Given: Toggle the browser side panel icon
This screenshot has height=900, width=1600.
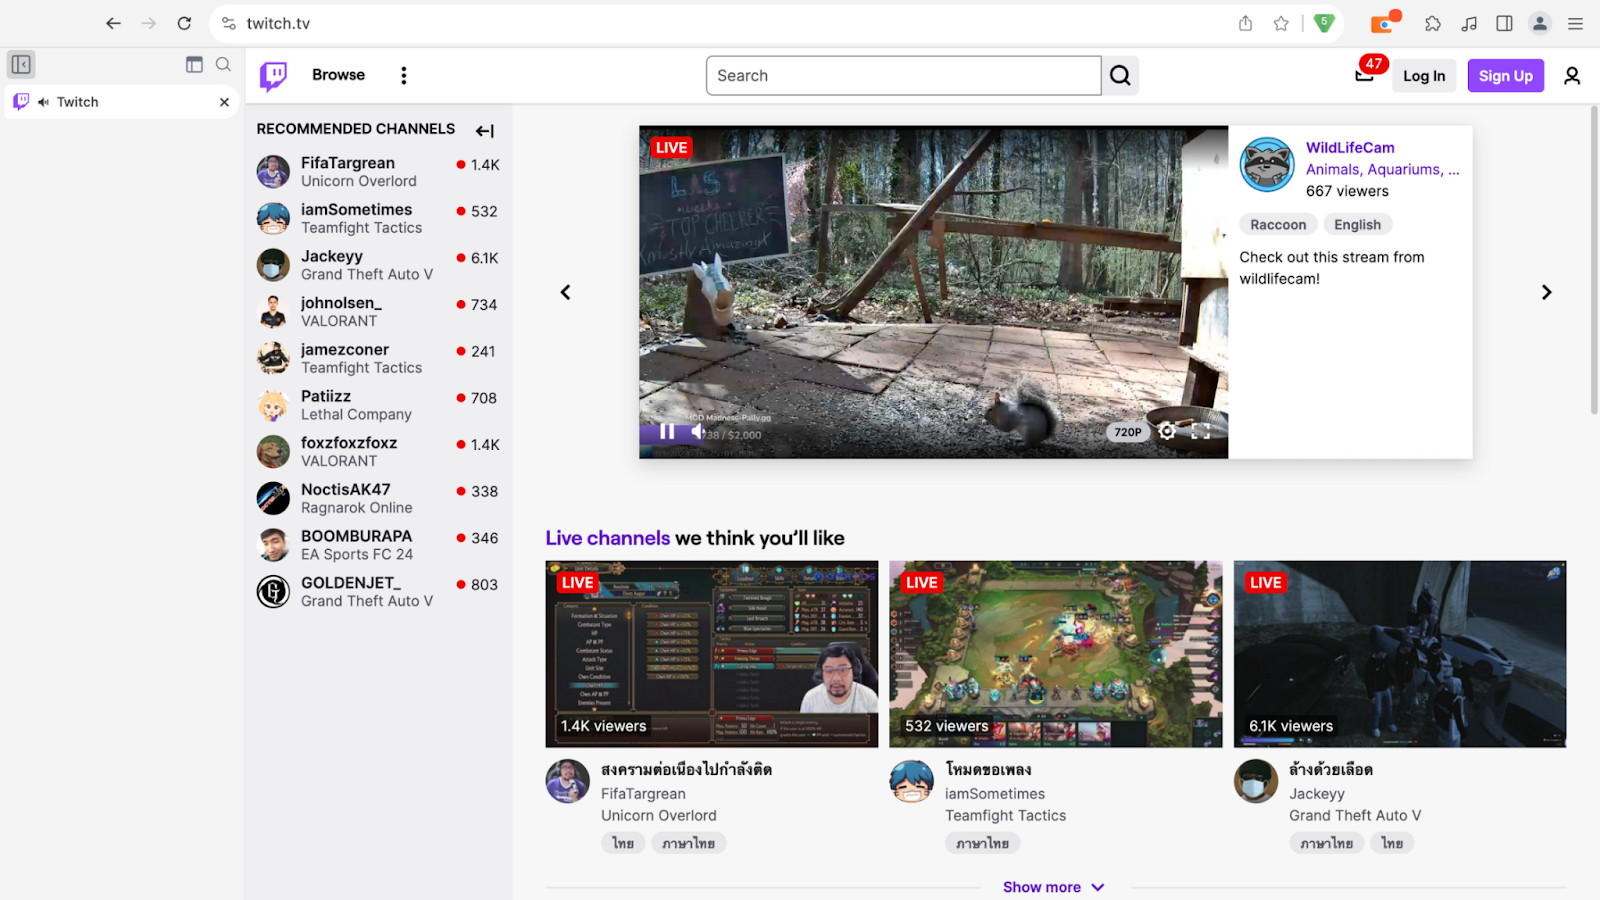Looking at the screenshot, I should [1504, 23].
